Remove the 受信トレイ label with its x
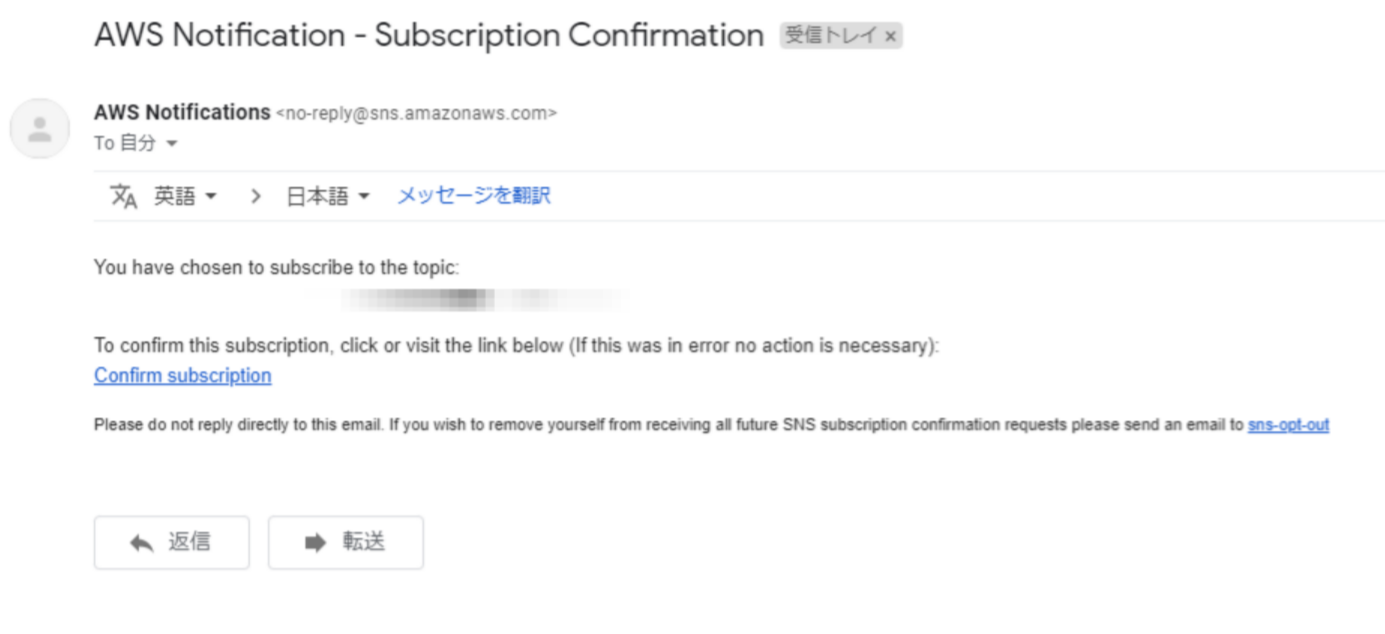Screen dimensions: 1385x634 tap(890, 37)
